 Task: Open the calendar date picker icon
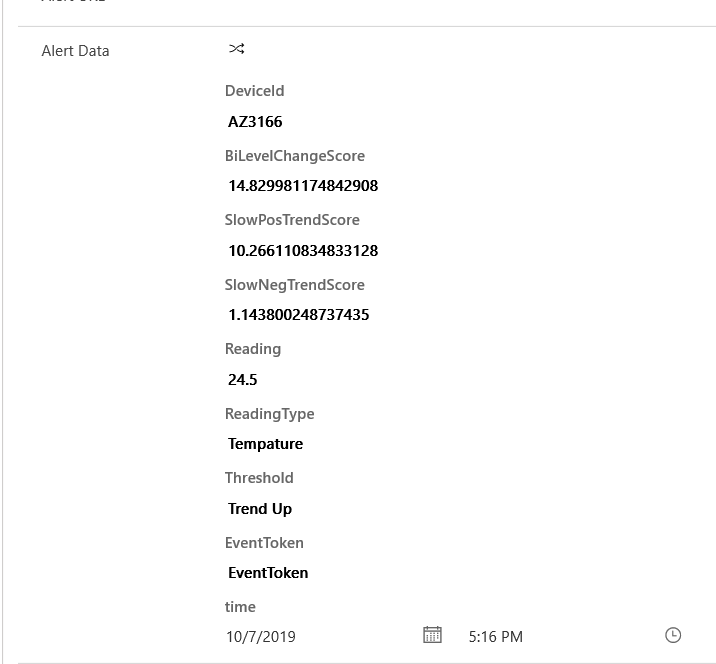click(x=432, y=635)
